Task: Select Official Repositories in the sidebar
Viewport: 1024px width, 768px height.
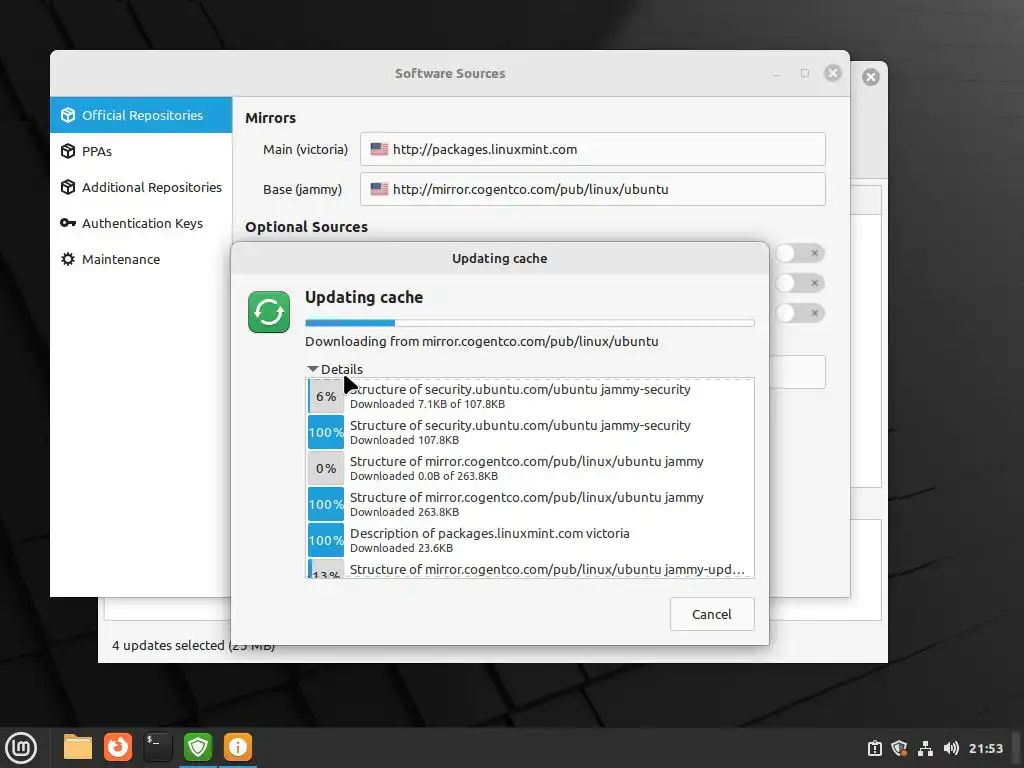Action: click(141, 115)
